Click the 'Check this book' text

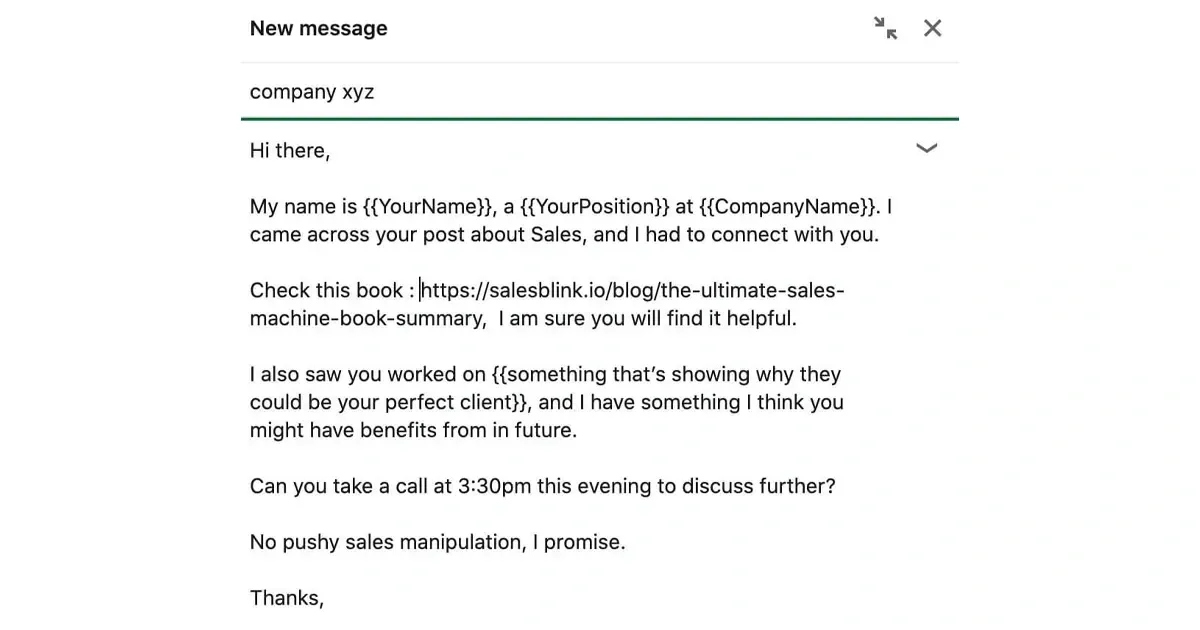tap(326, 290)
